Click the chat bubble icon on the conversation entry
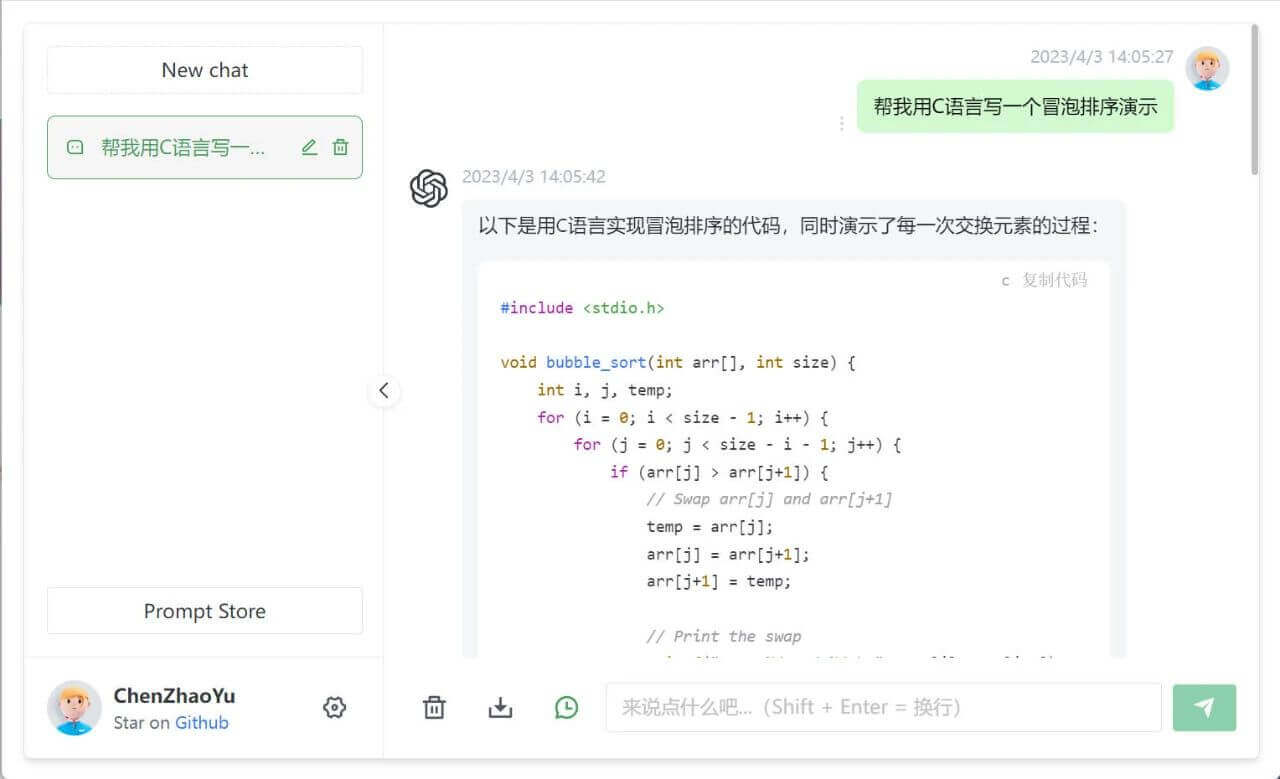The height and width of the screenshot is (779, 1280). coord(75,147)
